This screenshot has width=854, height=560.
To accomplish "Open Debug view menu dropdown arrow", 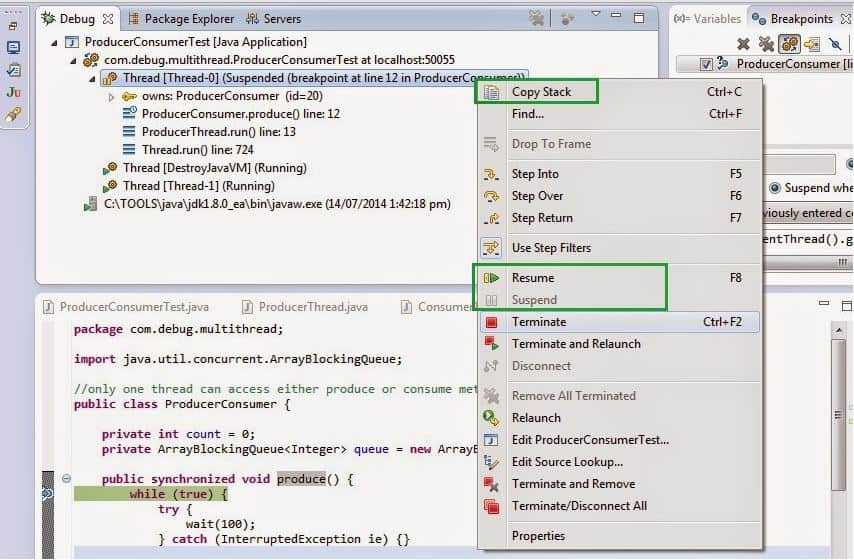I will 596,14.
